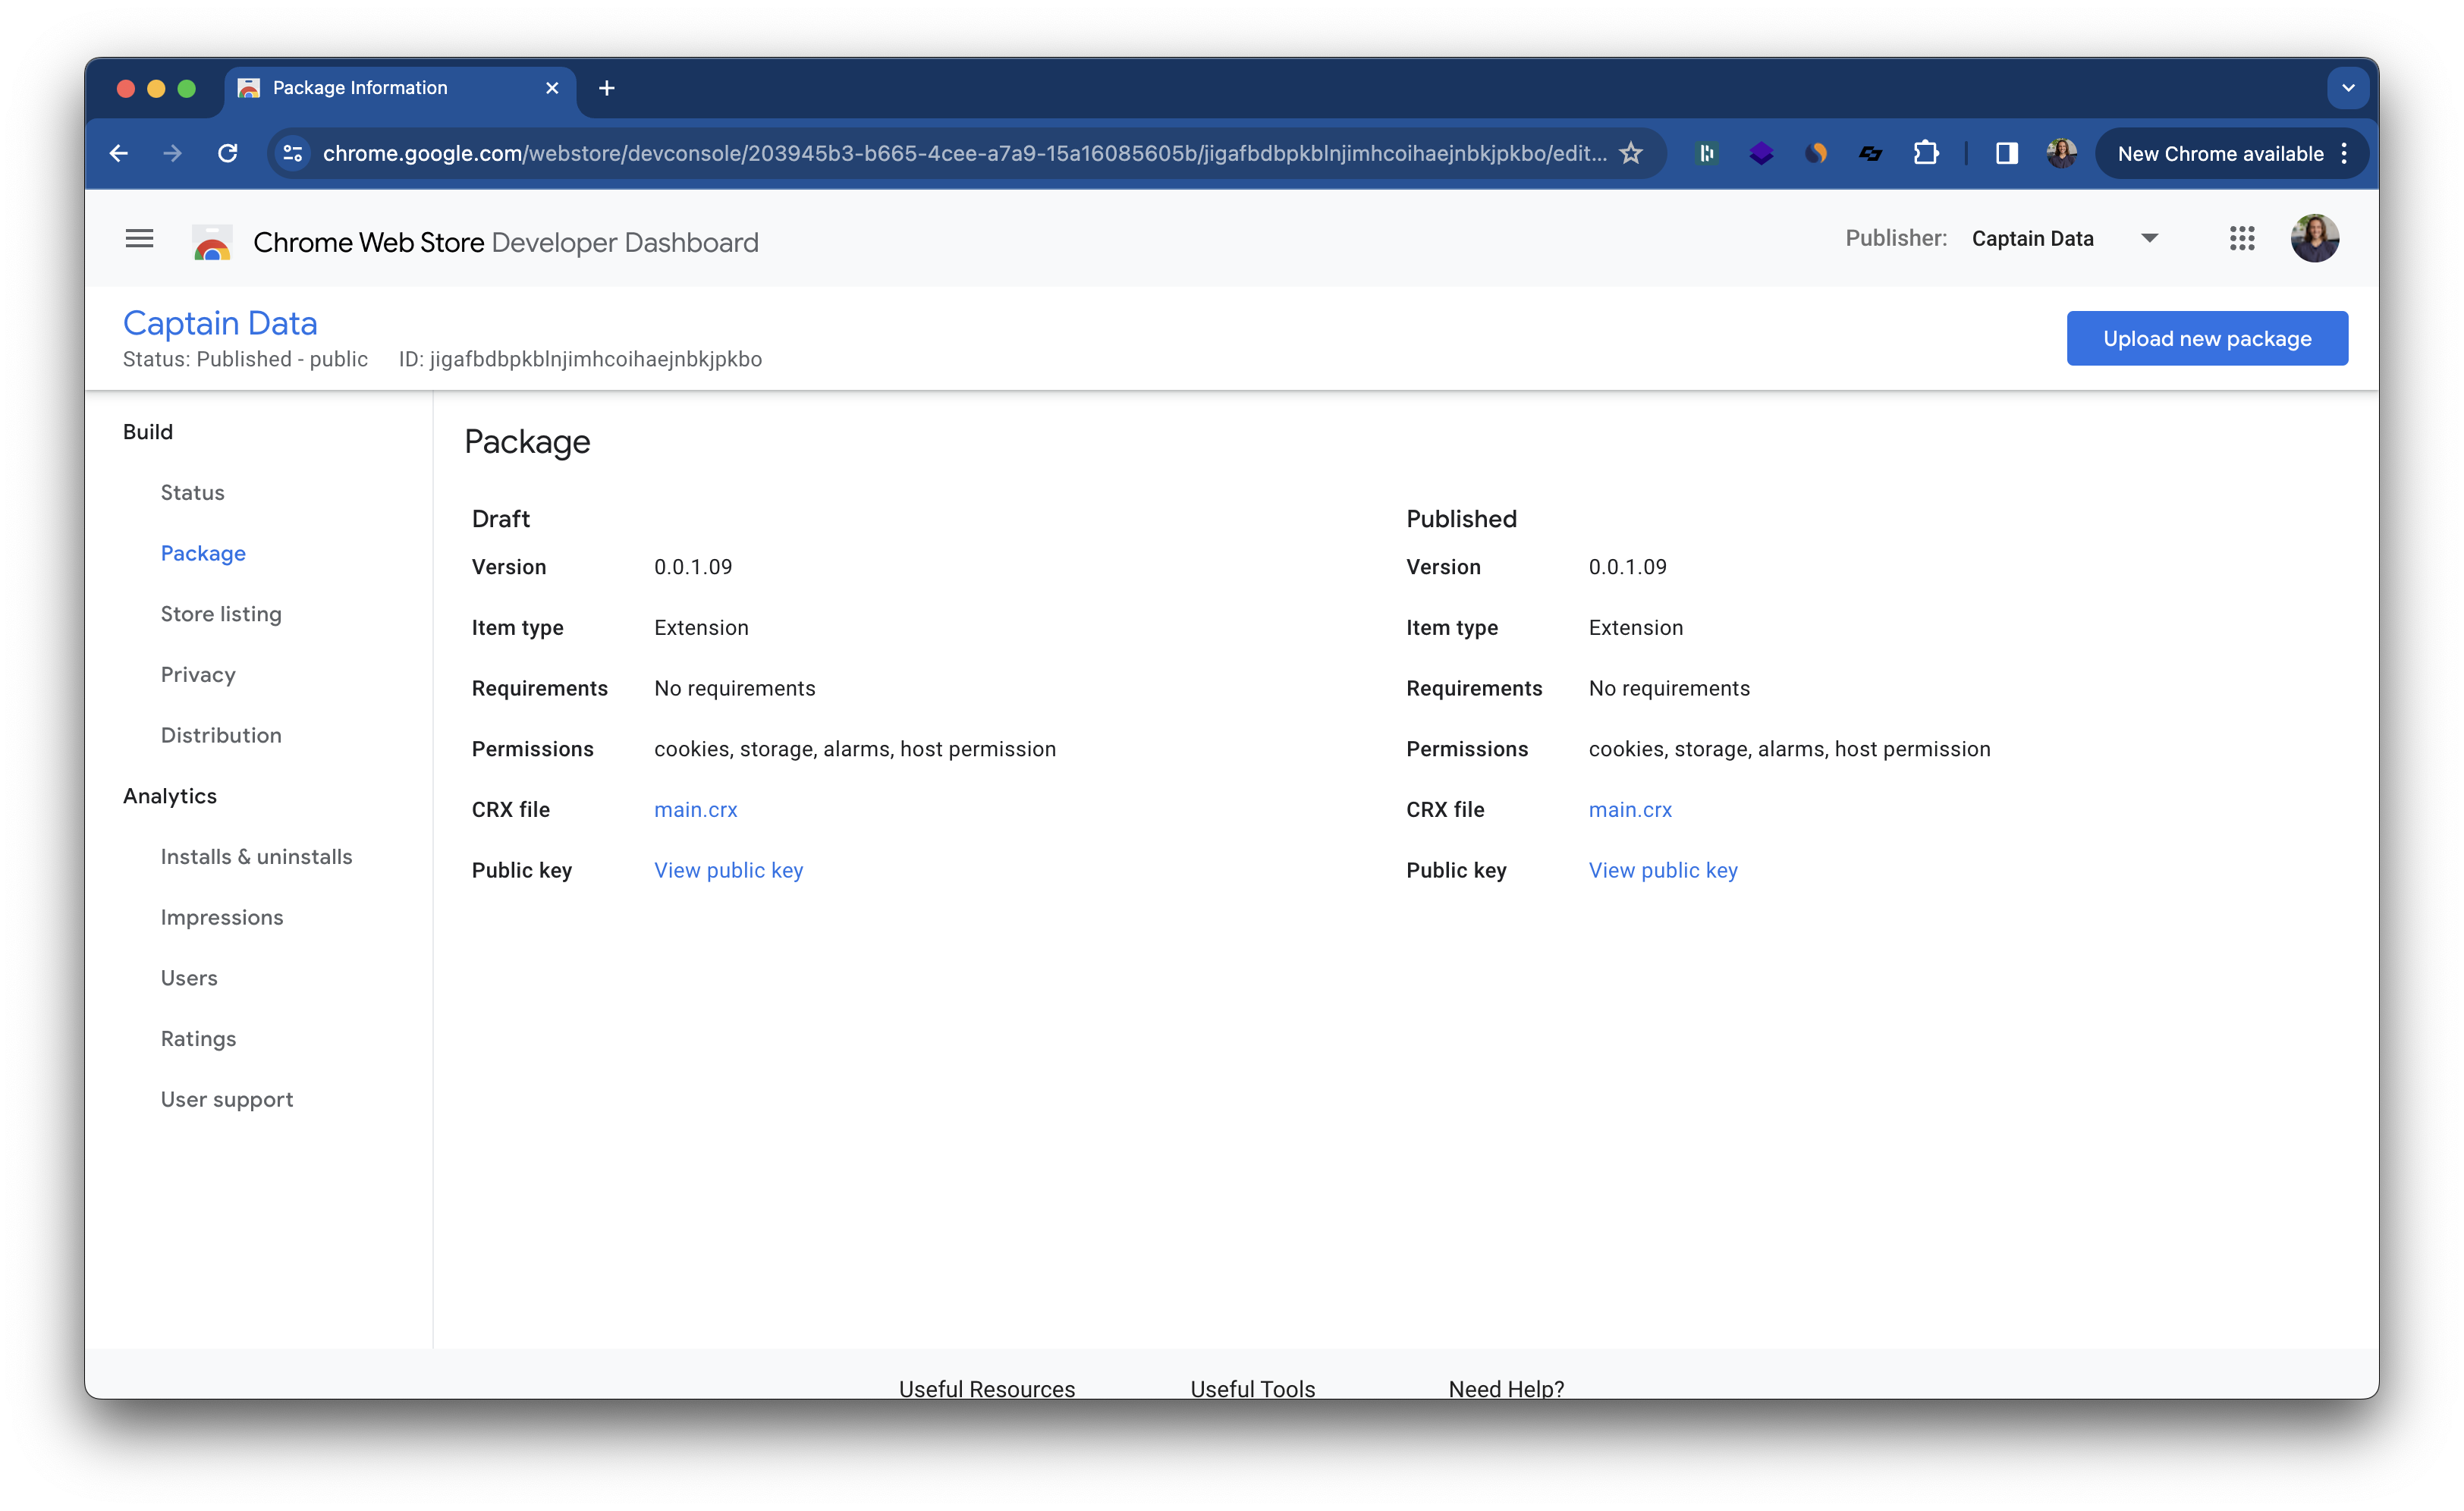Click the account profile avatar
The height and width of the screenshot is (1511, 2464).
pyautogui.click(x=2314, y=238)
